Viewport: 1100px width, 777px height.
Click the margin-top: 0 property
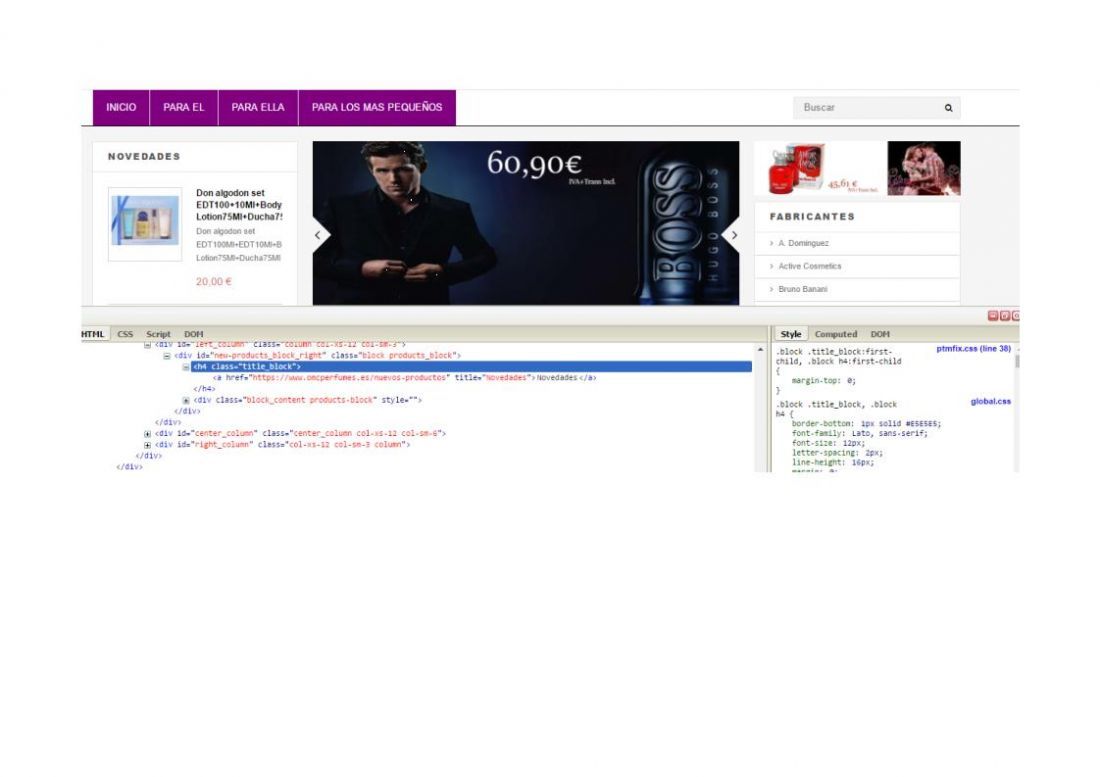(x=824, y=381)
